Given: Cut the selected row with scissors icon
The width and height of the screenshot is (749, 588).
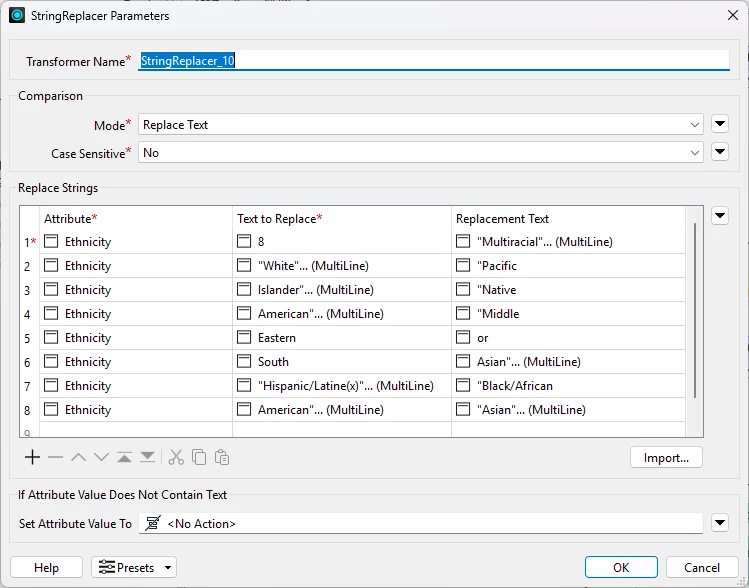Looking at the screenshot, I should tap(176, 458).
